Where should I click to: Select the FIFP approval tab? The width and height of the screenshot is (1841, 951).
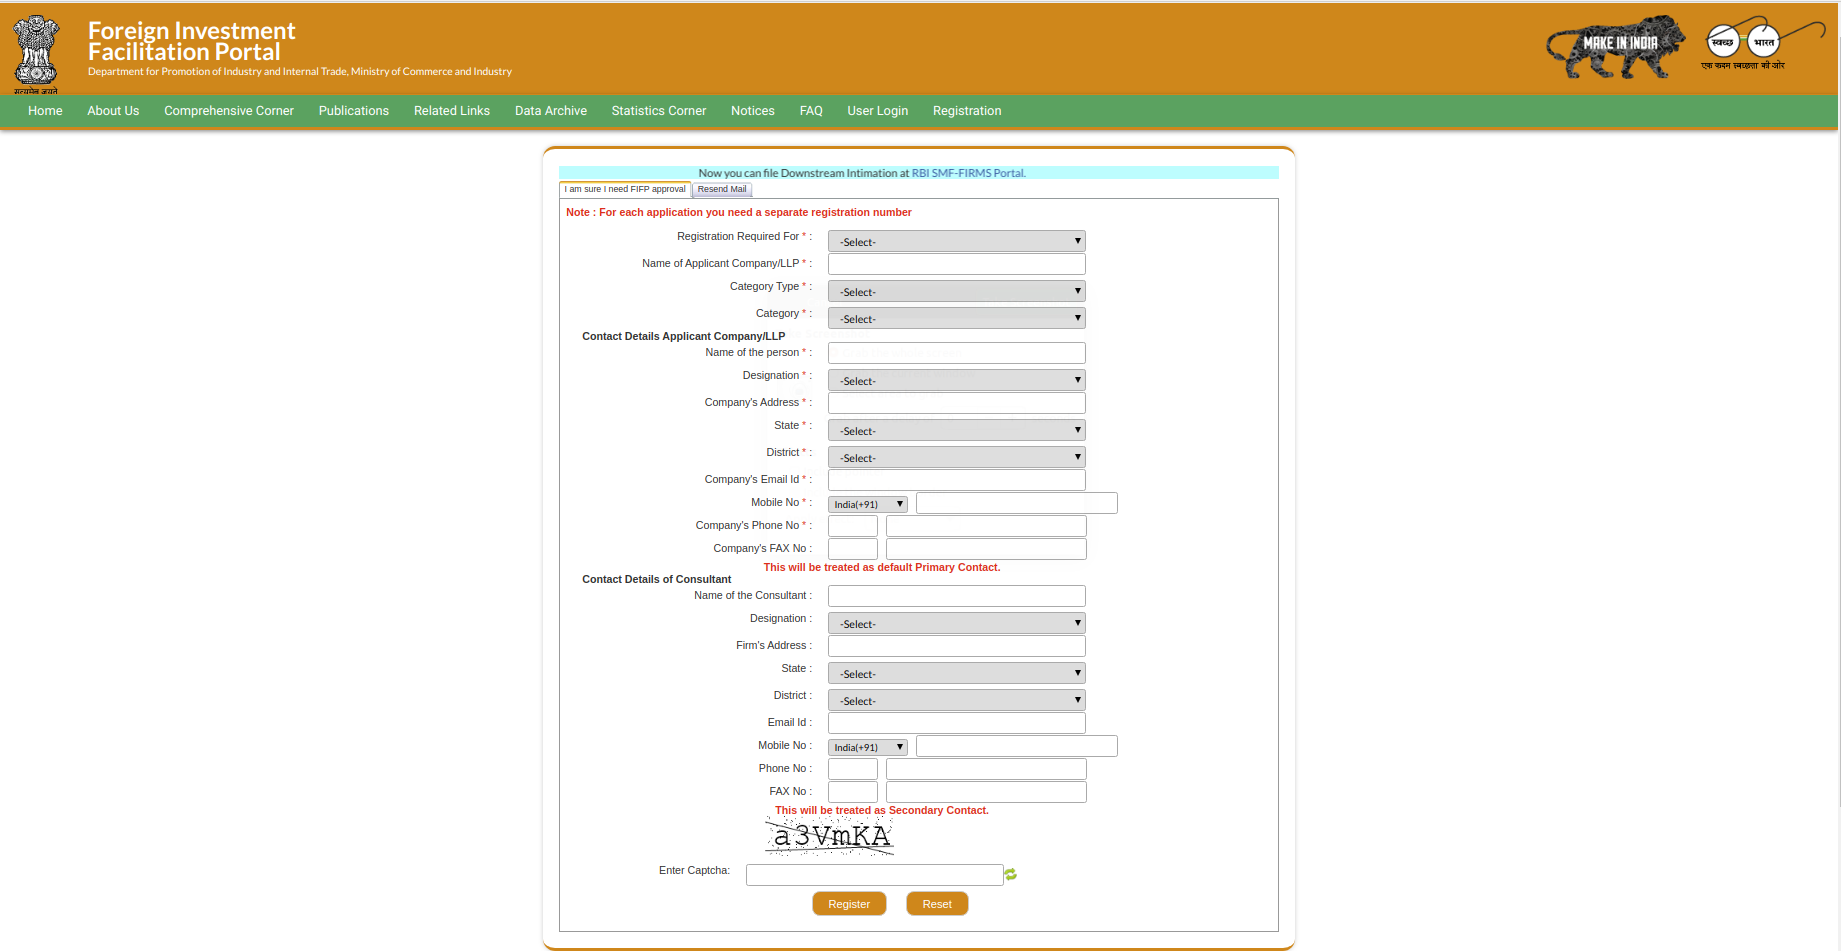point(624,189)
